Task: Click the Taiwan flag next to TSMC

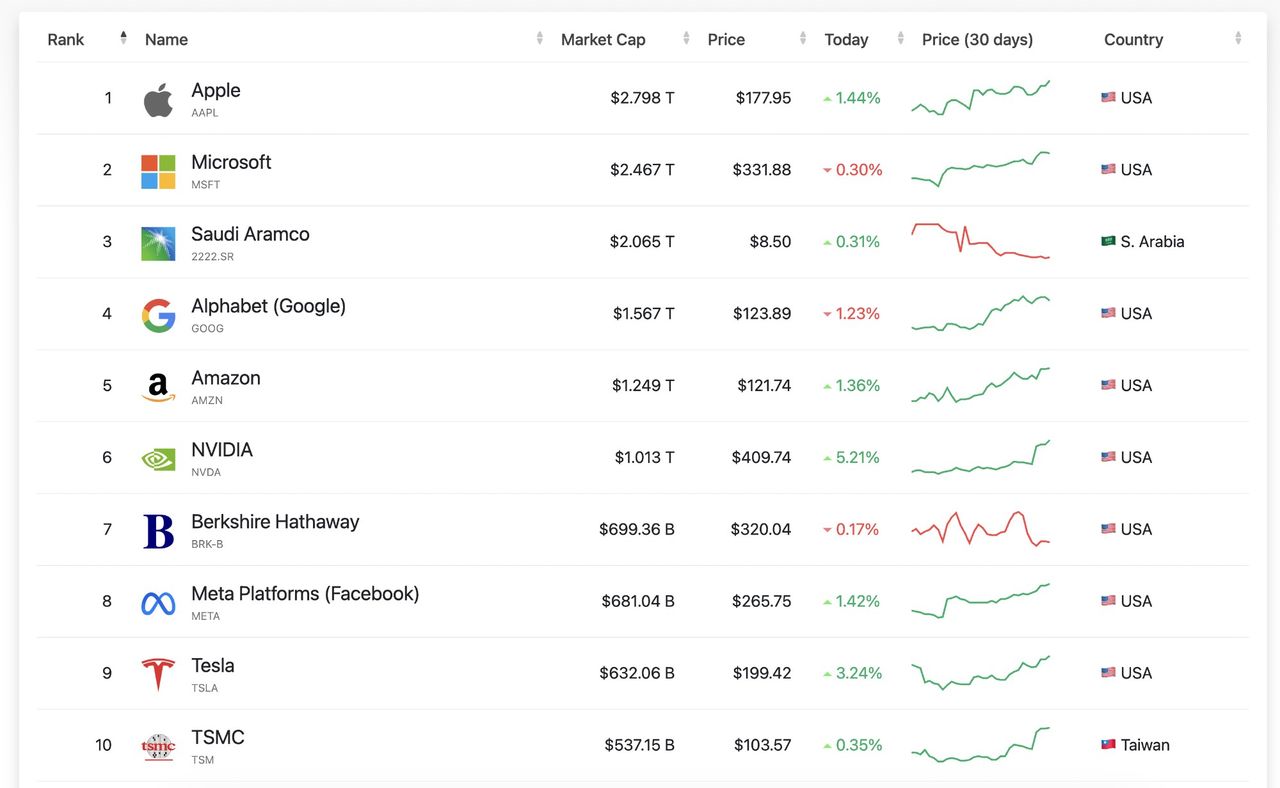Action: 1108,745
